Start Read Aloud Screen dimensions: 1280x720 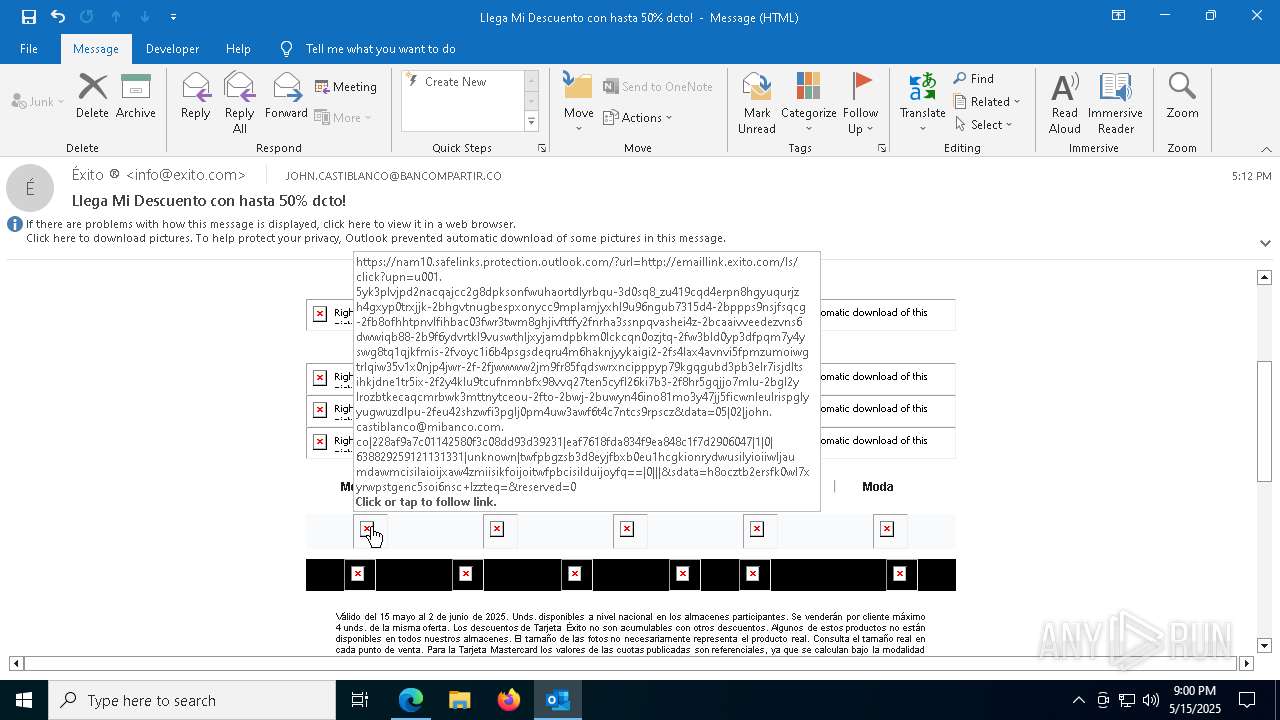coord(1065,103)
